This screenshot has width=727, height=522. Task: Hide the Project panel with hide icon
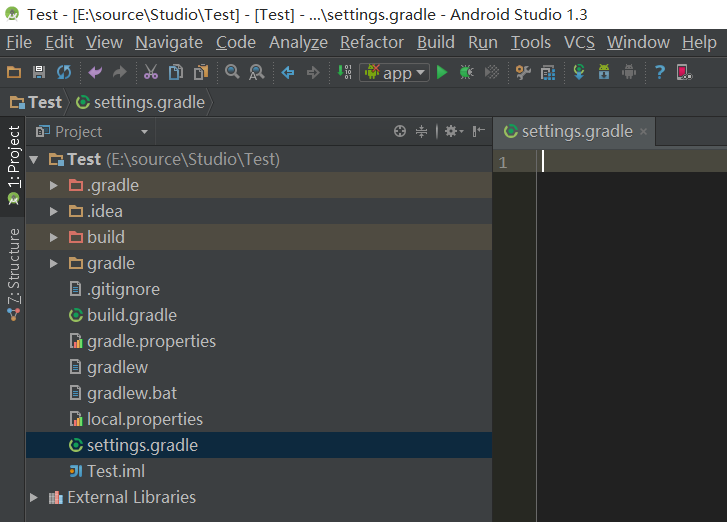pos(478,132)
